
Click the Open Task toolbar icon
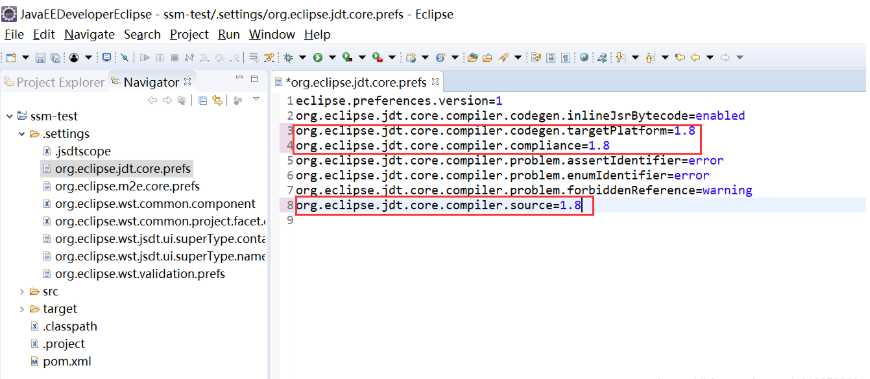coord(487,57)
